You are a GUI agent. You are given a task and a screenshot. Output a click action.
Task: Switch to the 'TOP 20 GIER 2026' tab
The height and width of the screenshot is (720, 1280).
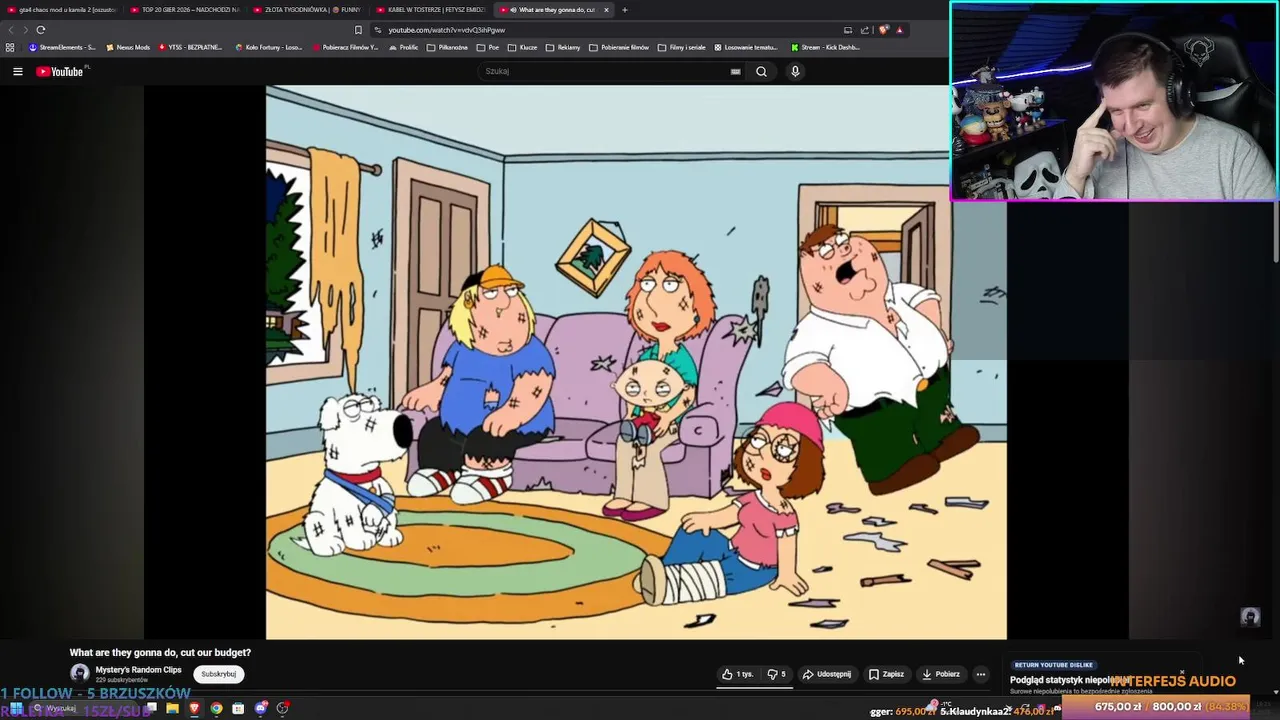[x=185, y=10]
